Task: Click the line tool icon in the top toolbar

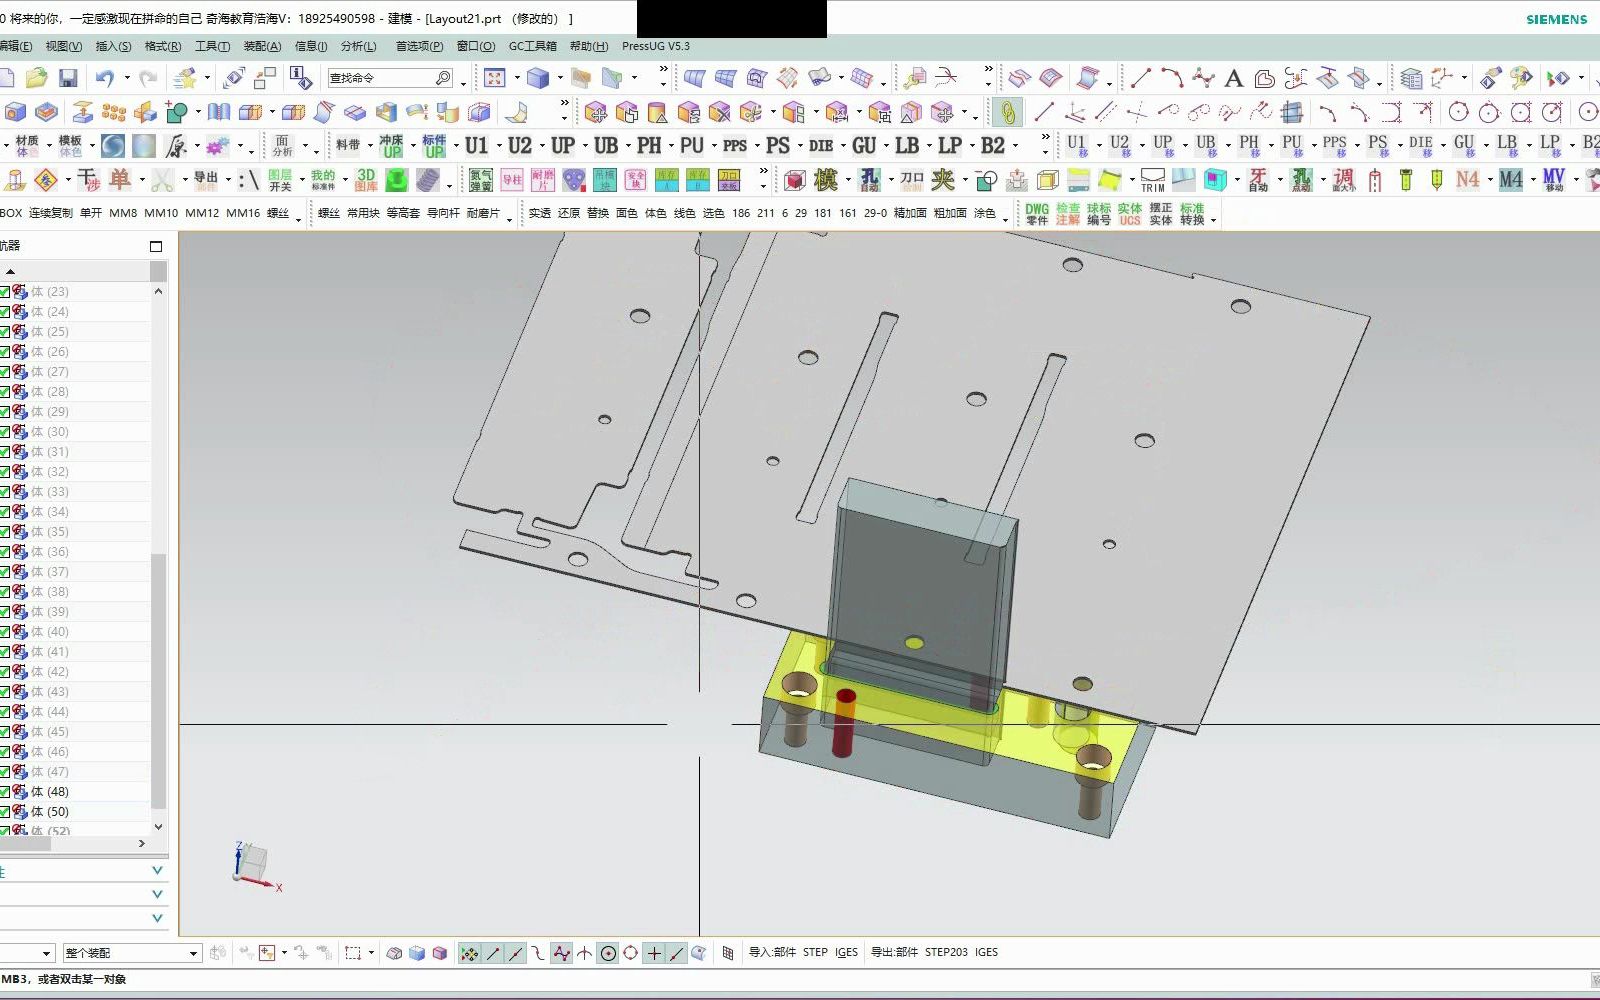Action: pyautogui.click(x=1141, y=78)
